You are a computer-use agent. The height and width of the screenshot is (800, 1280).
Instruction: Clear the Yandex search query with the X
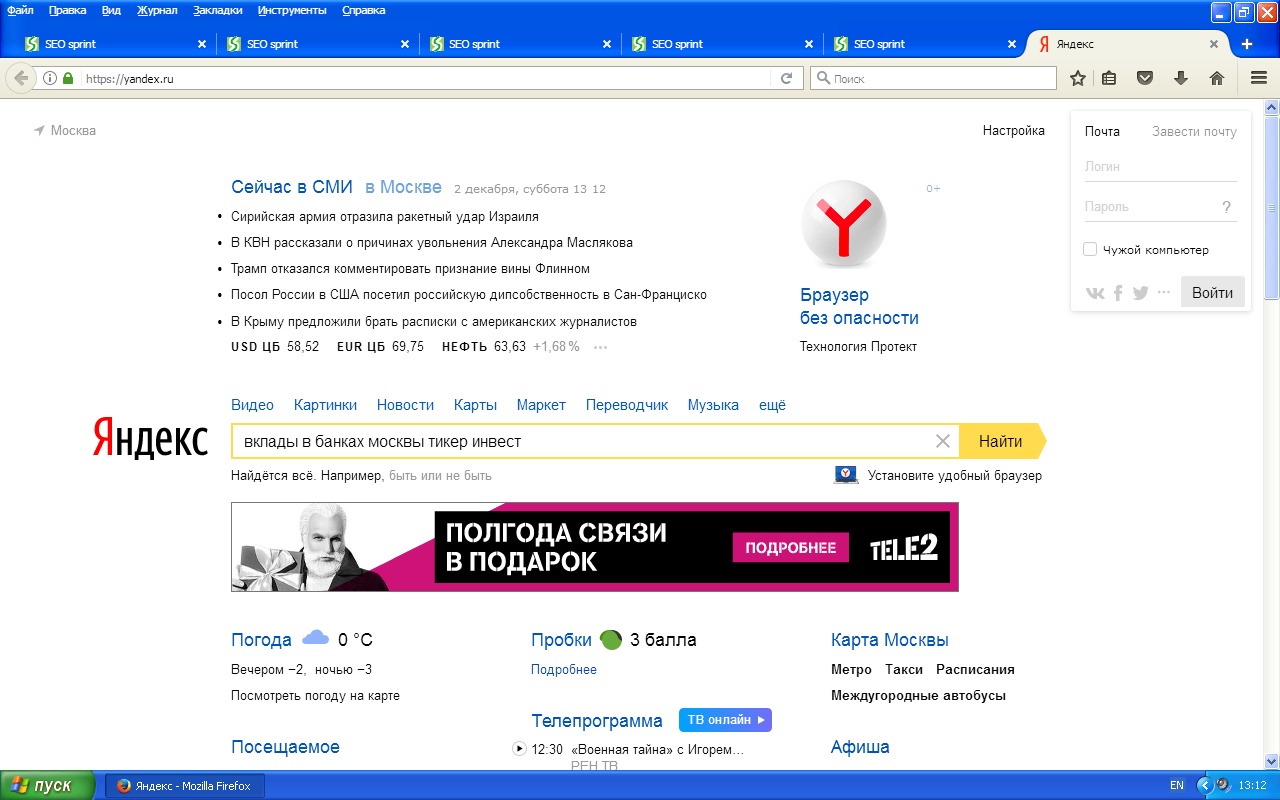click(942, 441)
